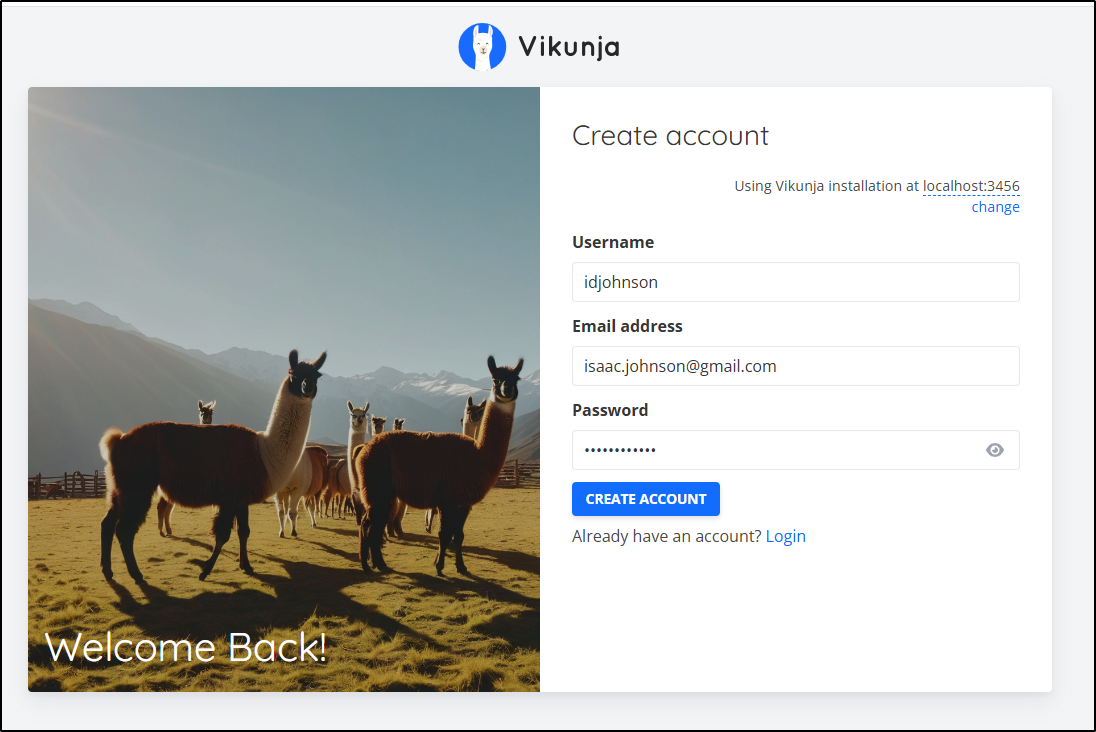This screenshot has height=732, width=1096.
Task: Click the Vikunja llama logo icon
Action: [482, 47]
